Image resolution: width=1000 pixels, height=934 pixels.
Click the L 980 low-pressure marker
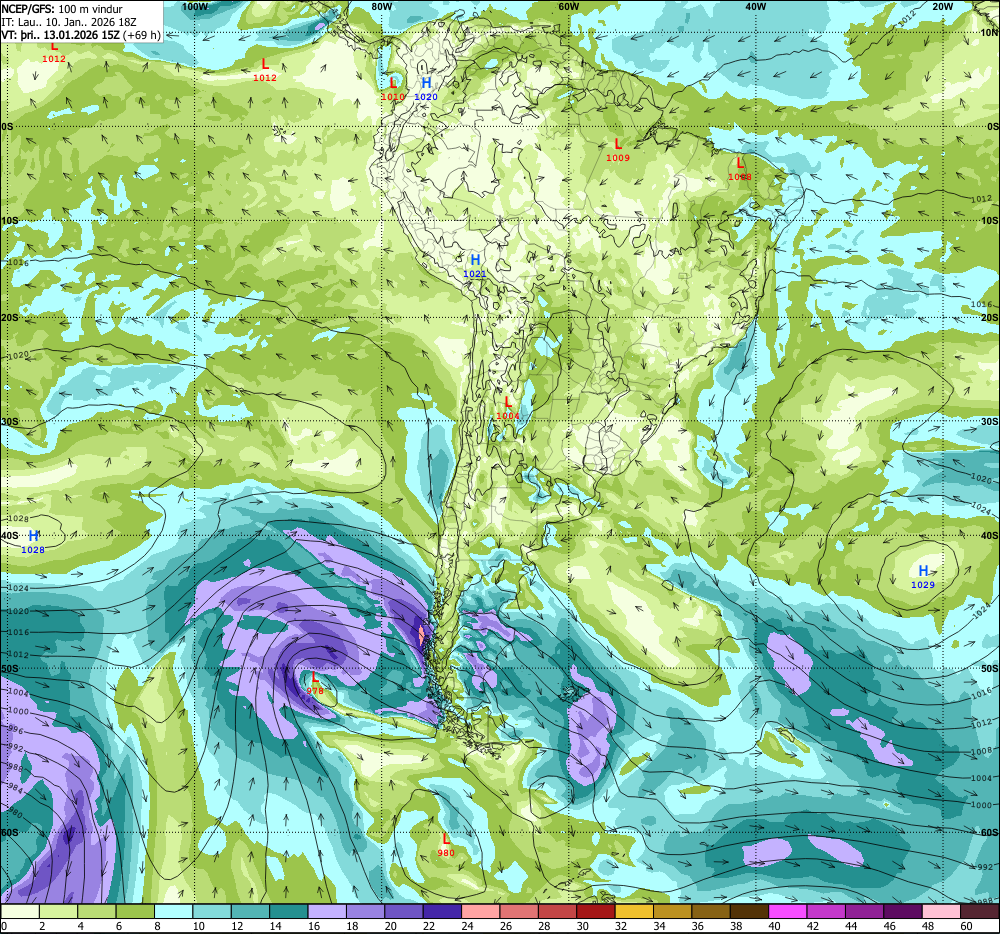tap(446, 845)
